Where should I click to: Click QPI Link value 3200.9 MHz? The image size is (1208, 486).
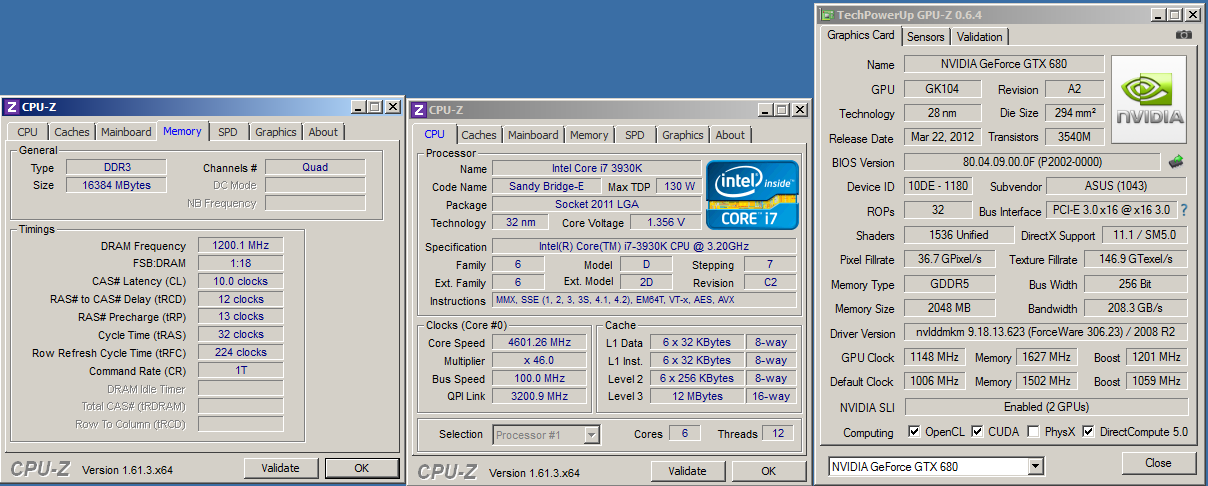pyautogui.click(x=540, y=397)
